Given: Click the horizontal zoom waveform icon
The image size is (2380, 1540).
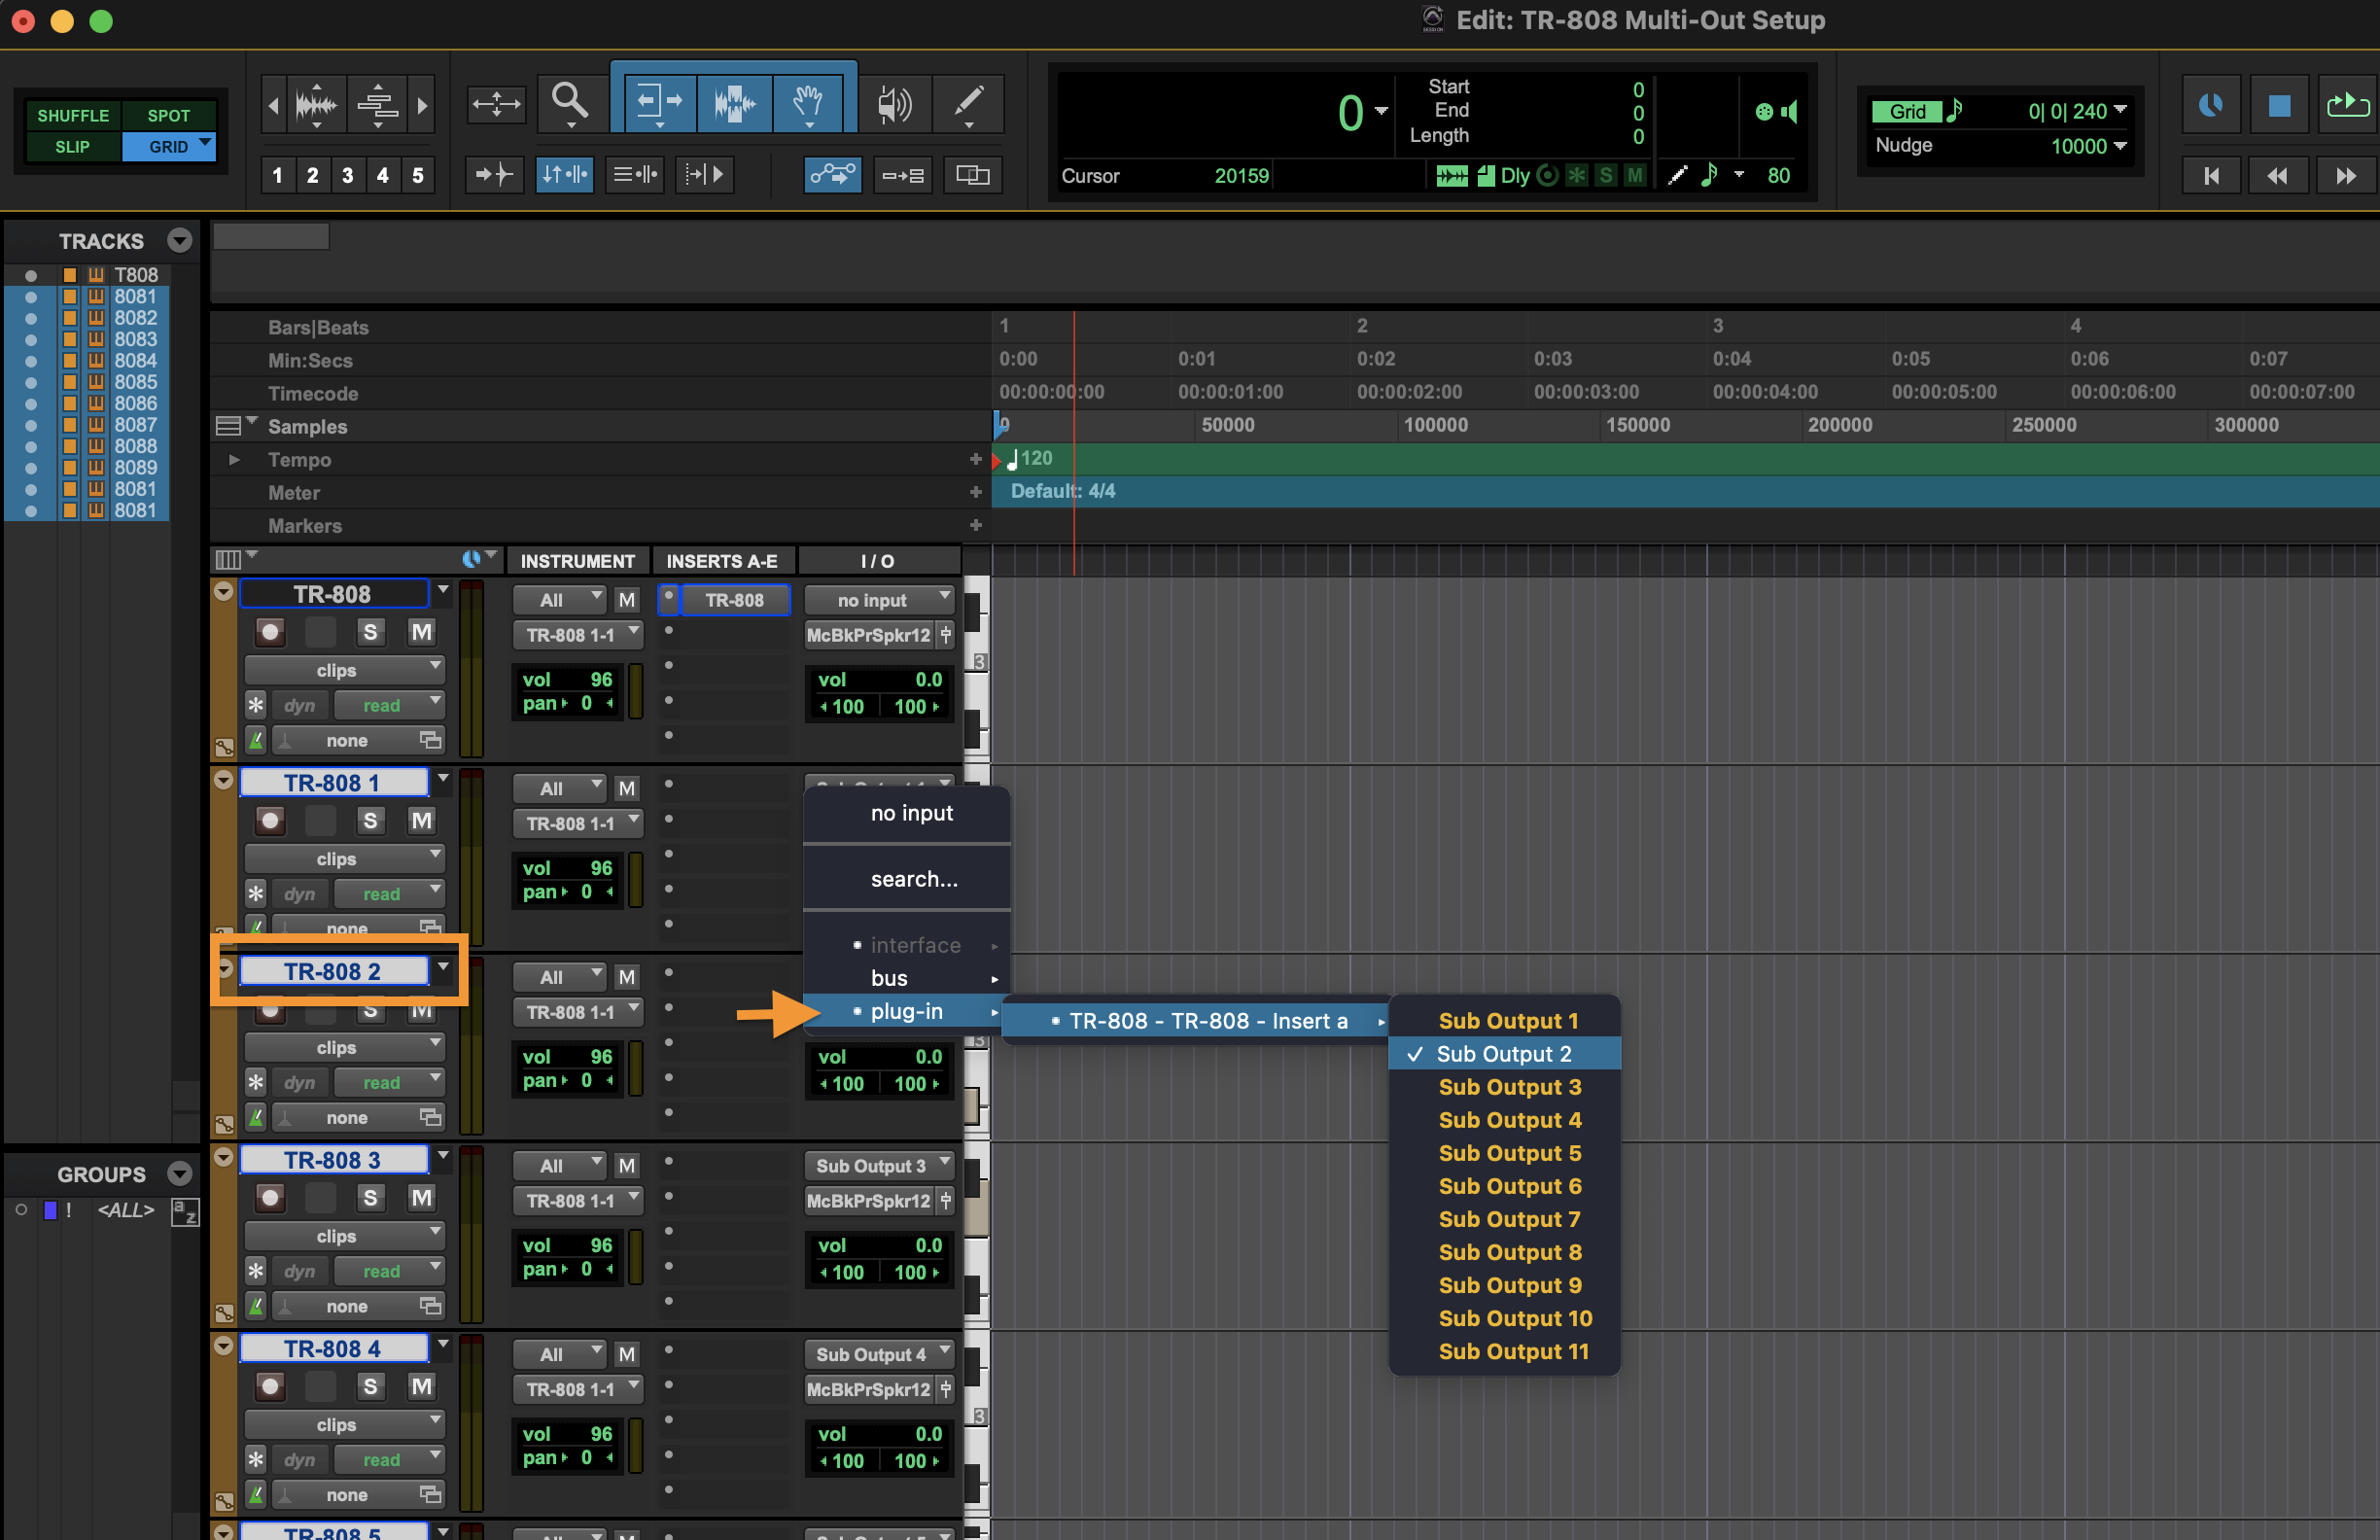Looking at the screenshot, I should [x=316, y=104].
